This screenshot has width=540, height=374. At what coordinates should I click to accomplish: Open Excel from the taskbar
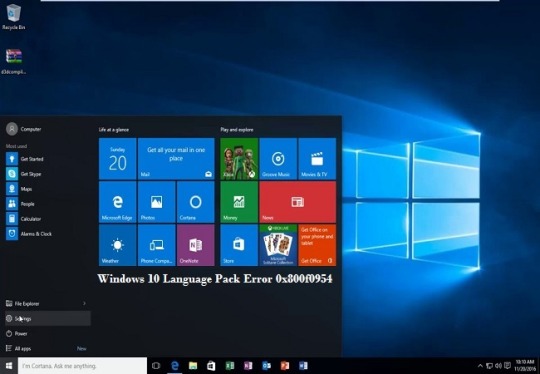230,366
